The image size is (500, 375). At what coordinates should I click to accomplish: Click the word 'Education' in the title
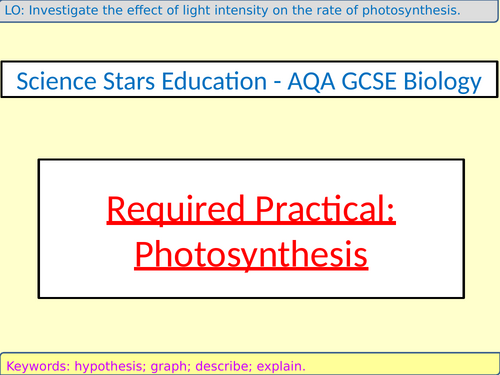[x=214, y=81]
